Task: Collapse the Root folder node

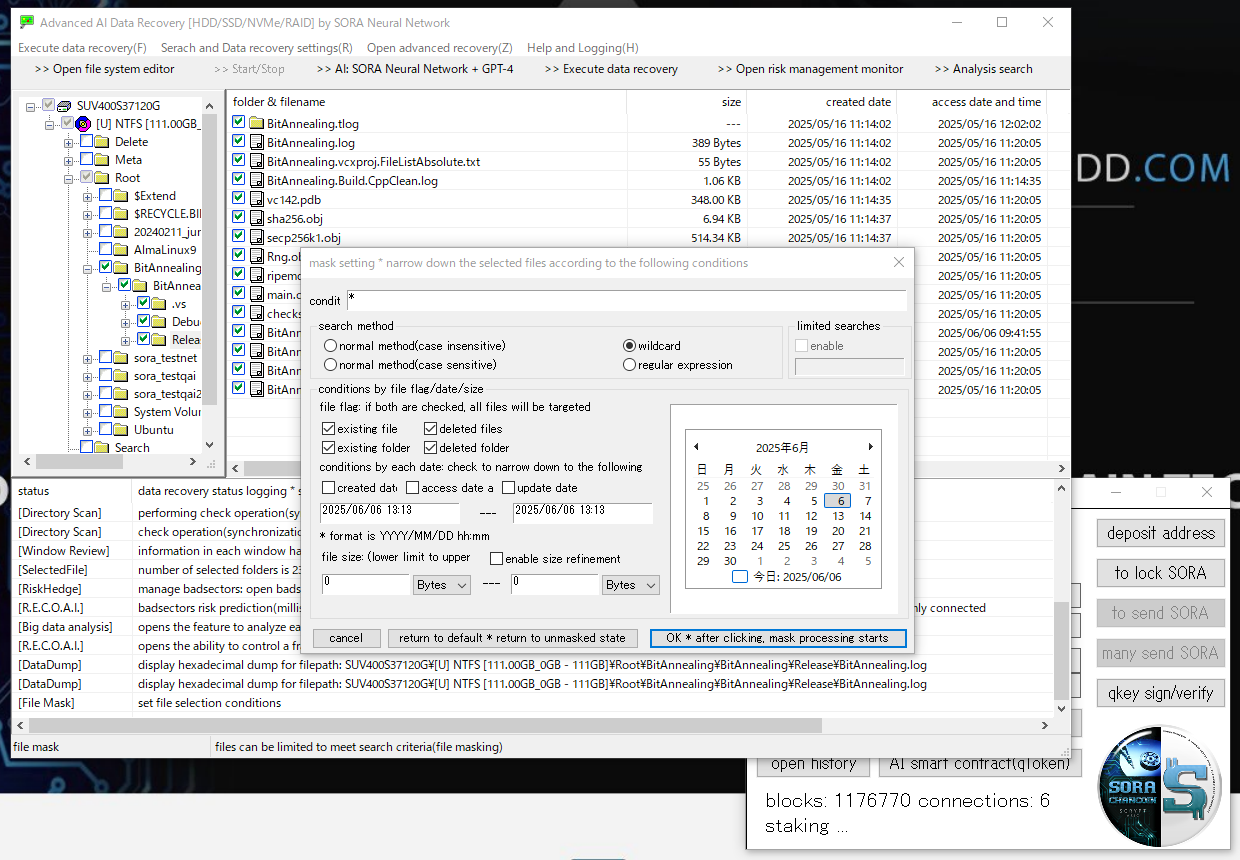Action: (69, 178)
